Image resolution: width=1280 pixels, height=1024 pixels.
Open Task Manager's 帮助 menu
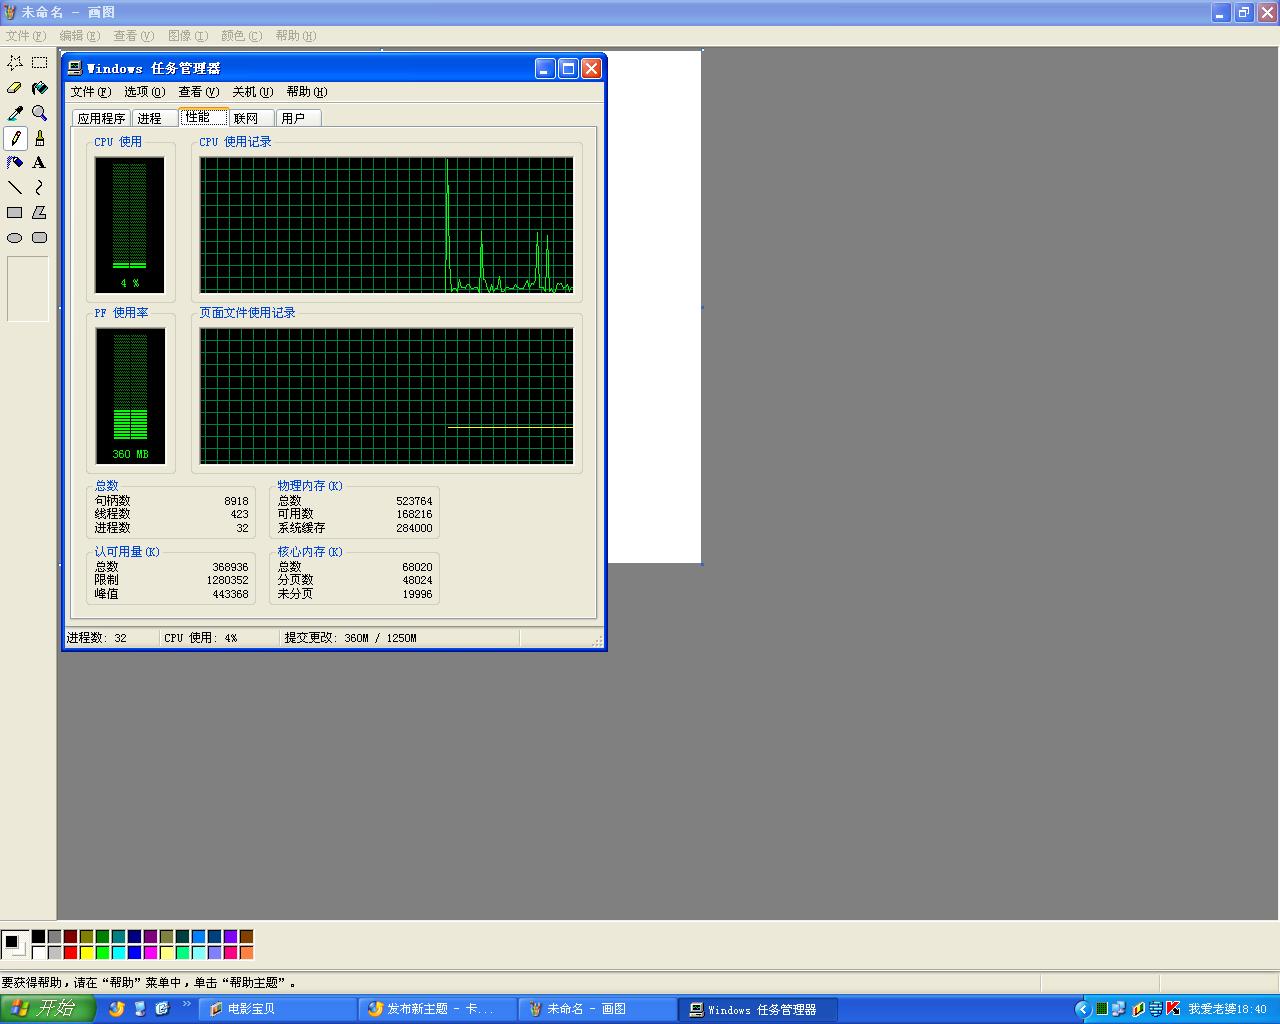point(307,92)
